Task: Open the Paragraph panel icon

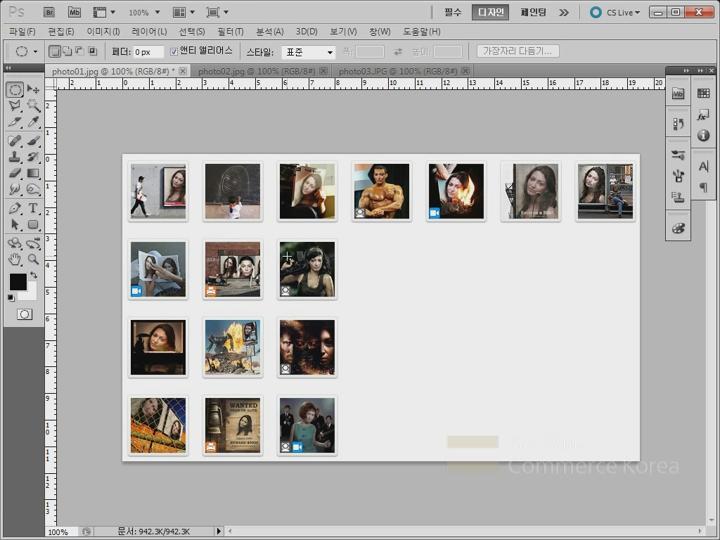Action: point(703,187)
